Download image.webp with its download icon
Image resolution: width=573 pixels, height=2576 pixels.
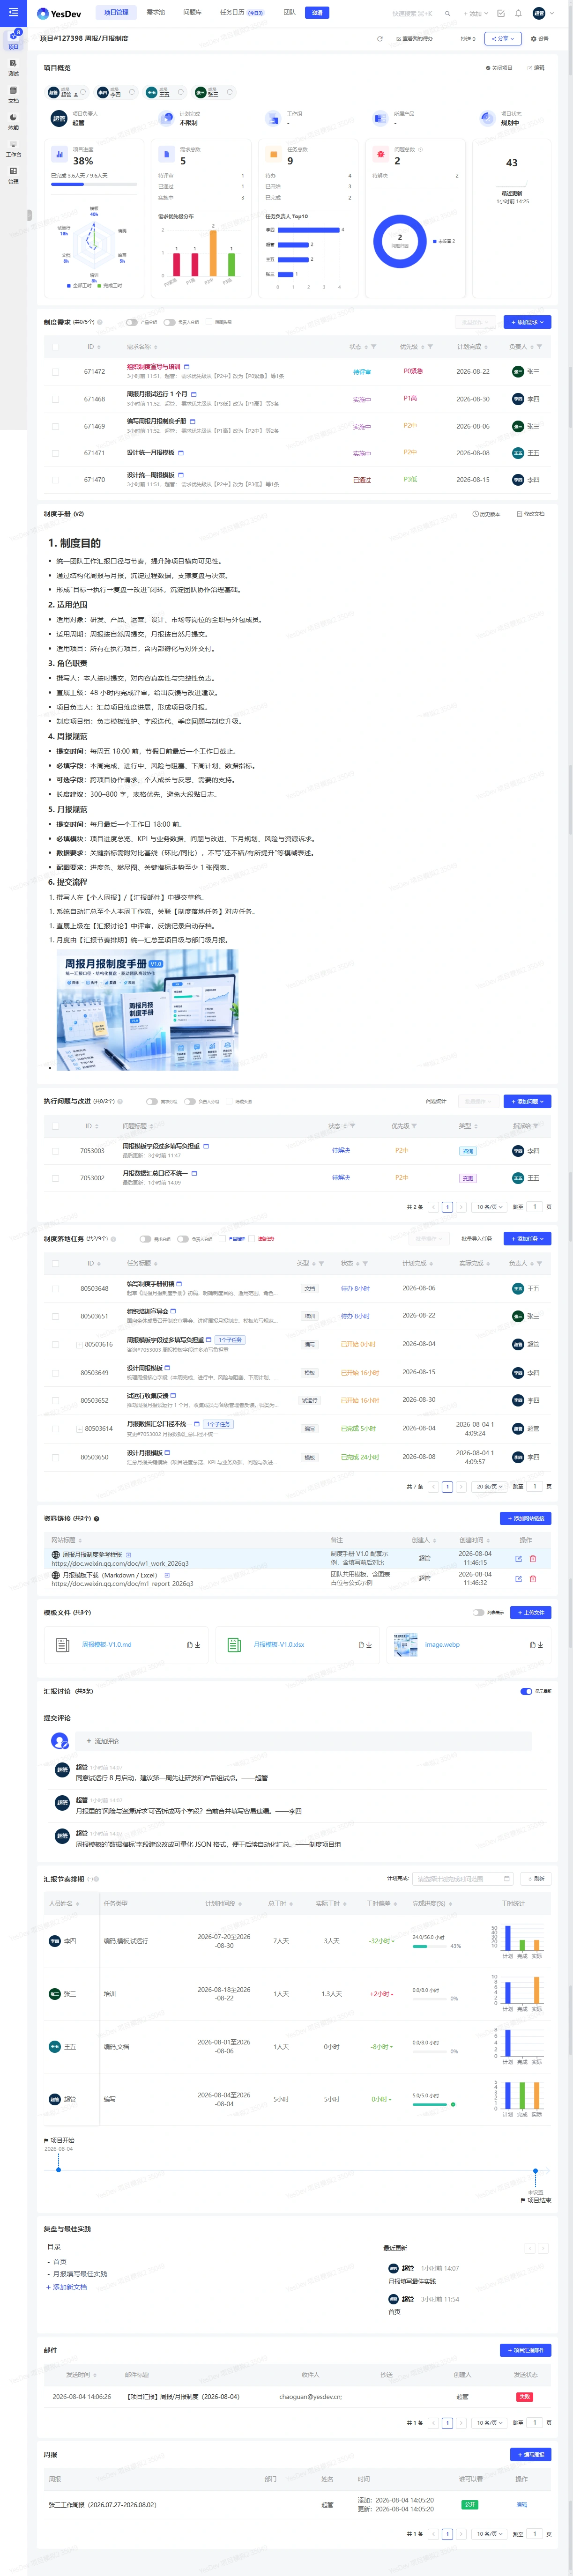tap(540, 1644)
